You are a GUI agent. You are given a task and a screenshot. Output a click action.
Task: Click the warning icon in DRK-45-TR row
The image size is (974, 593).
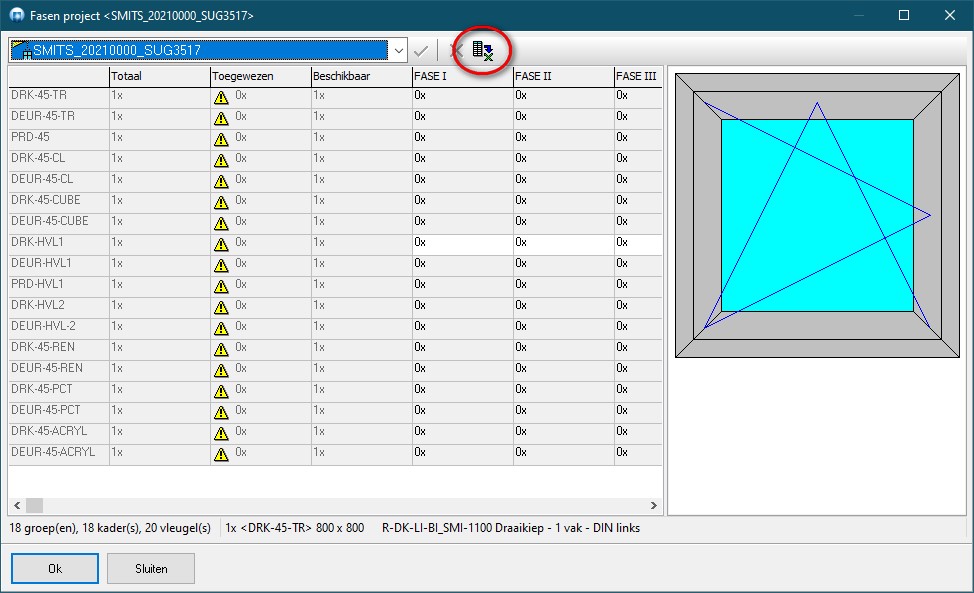[x=221, y=97]
